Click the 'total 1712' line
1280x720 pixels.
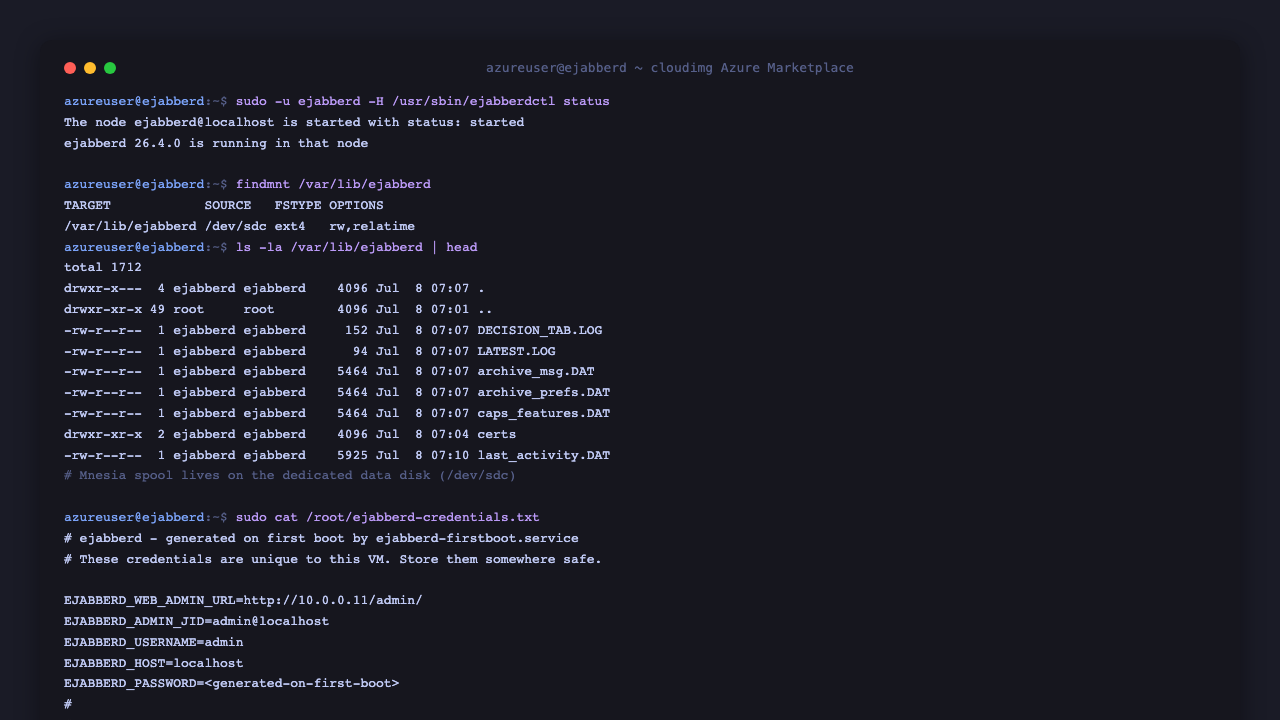click(103, 267)
